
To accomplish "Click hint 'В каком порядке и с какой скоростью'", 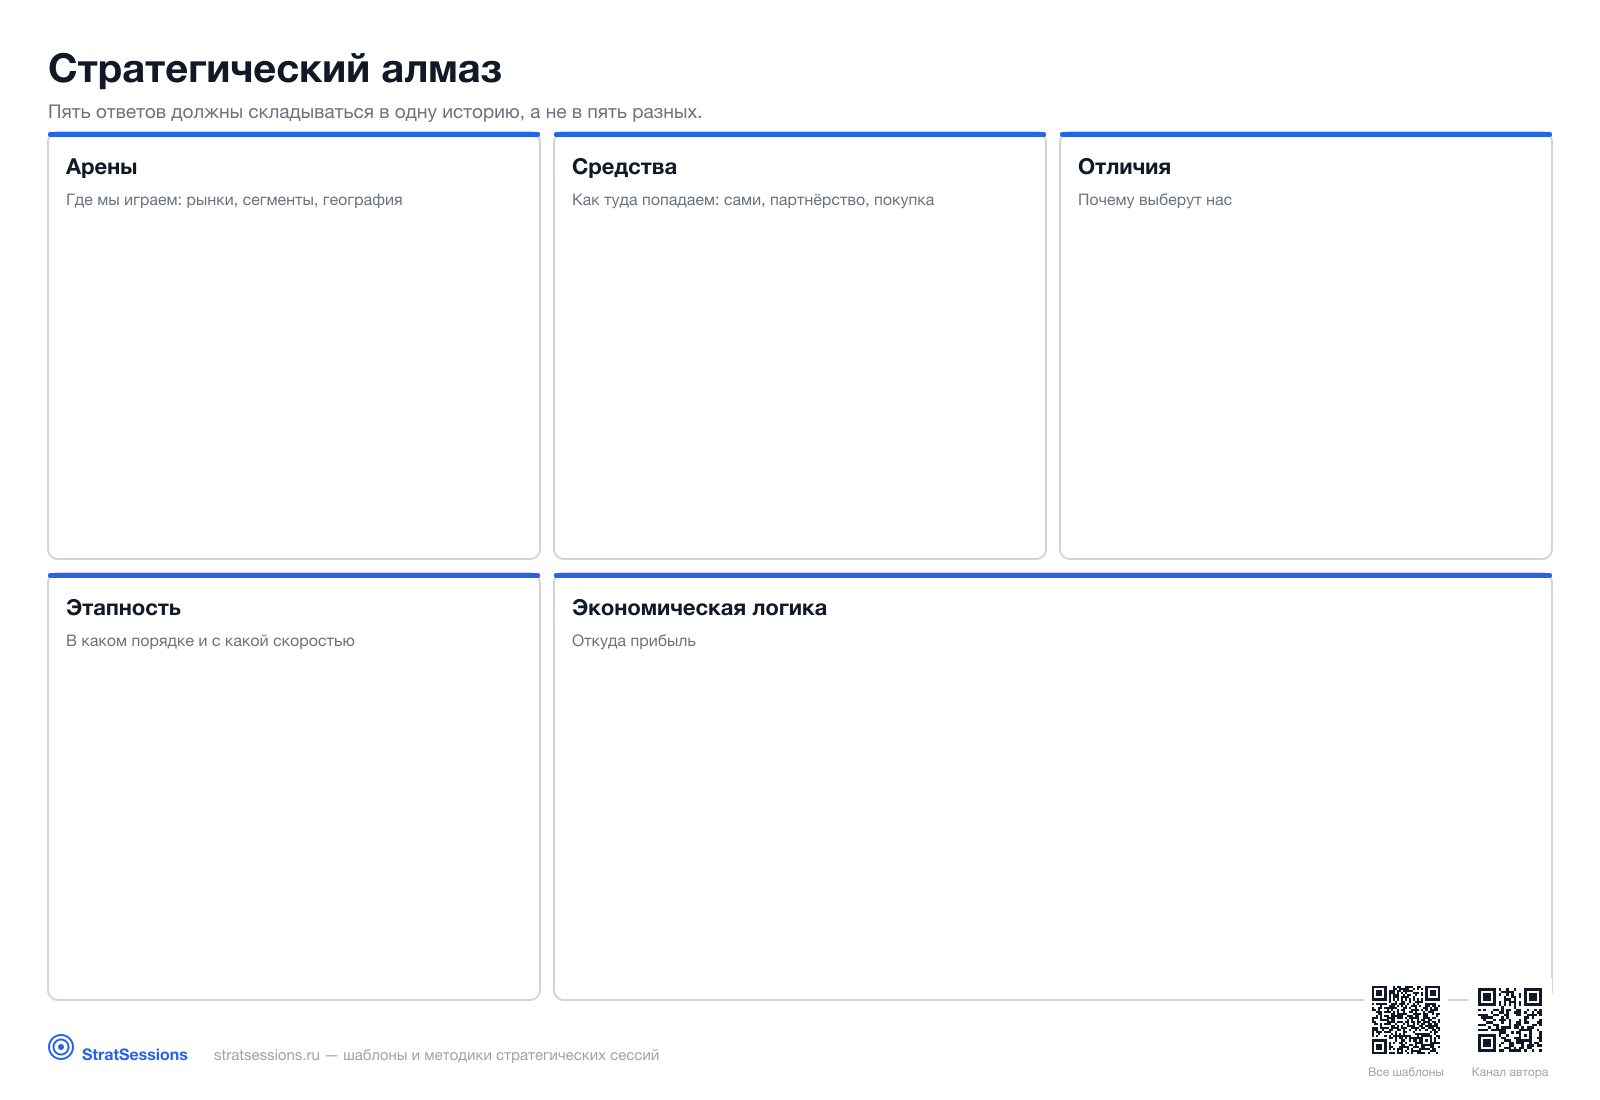I will (x=210, y=641).
